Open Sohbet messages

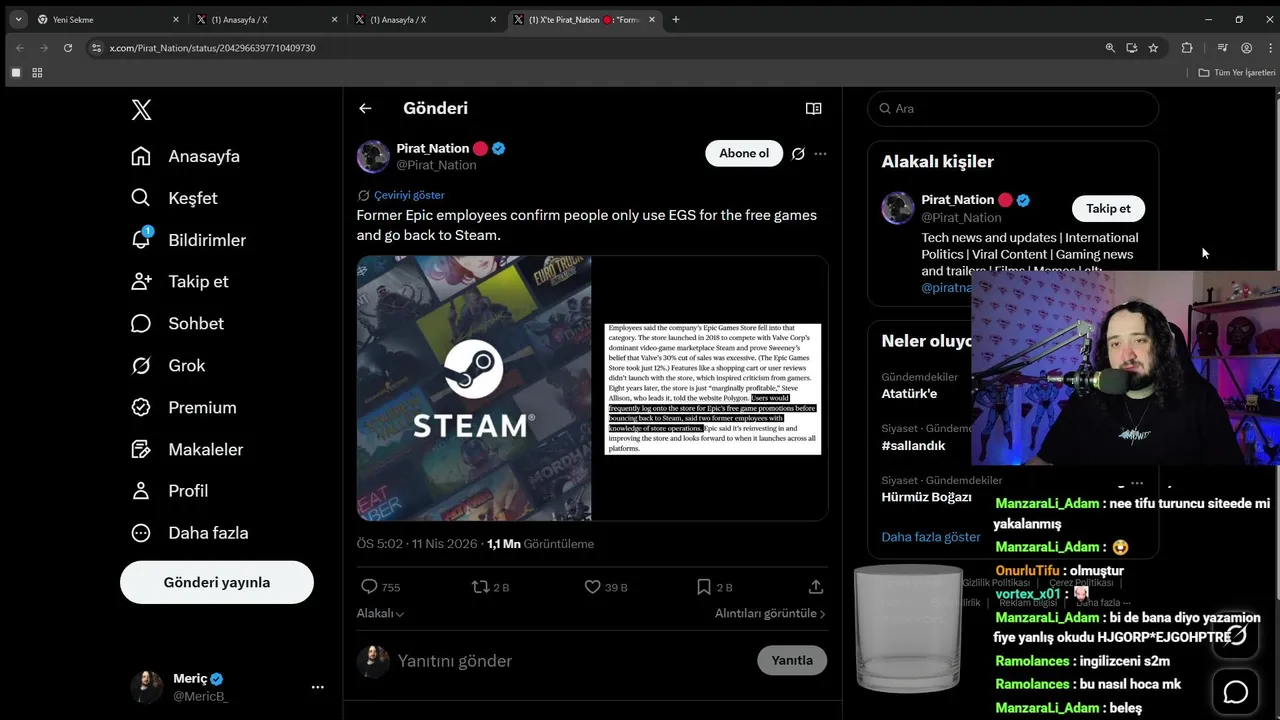178,323
